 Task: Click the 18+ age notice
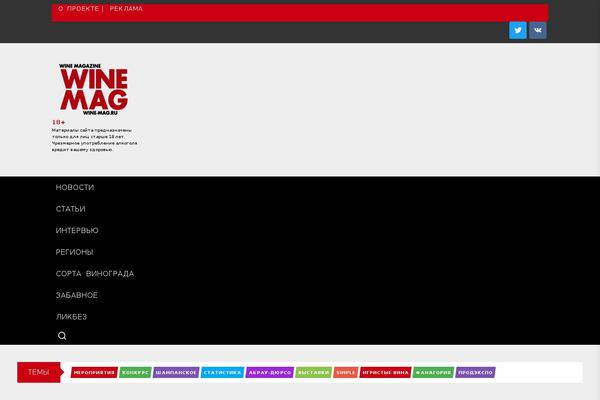(59, 122)
